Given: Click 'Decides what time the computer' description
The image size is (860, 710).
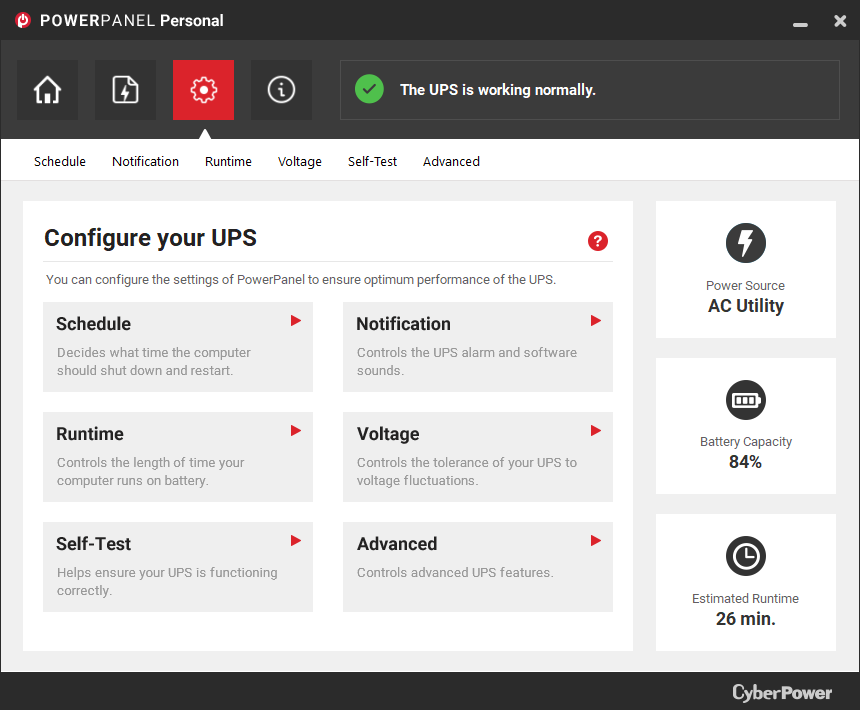Looking at the screenshot, I should [154, 361].
